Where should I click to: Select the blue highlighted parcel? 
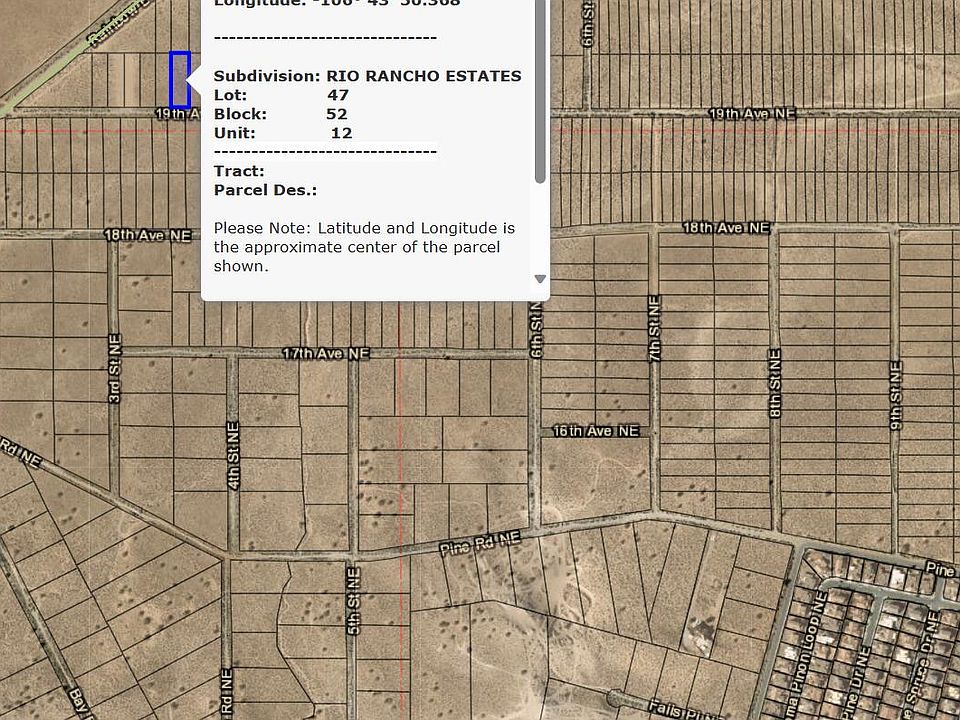tap(180, 80)
